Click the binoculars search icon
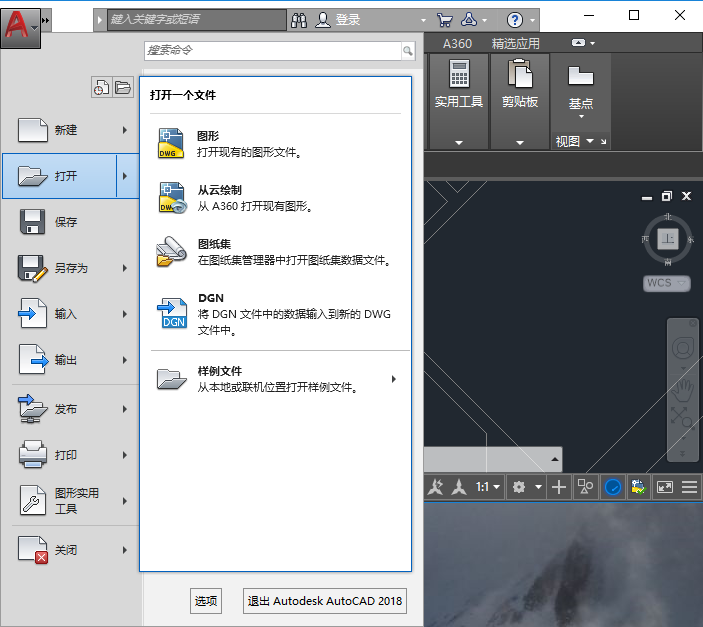This screenshot has width=703, height=627. pos(299,20)
